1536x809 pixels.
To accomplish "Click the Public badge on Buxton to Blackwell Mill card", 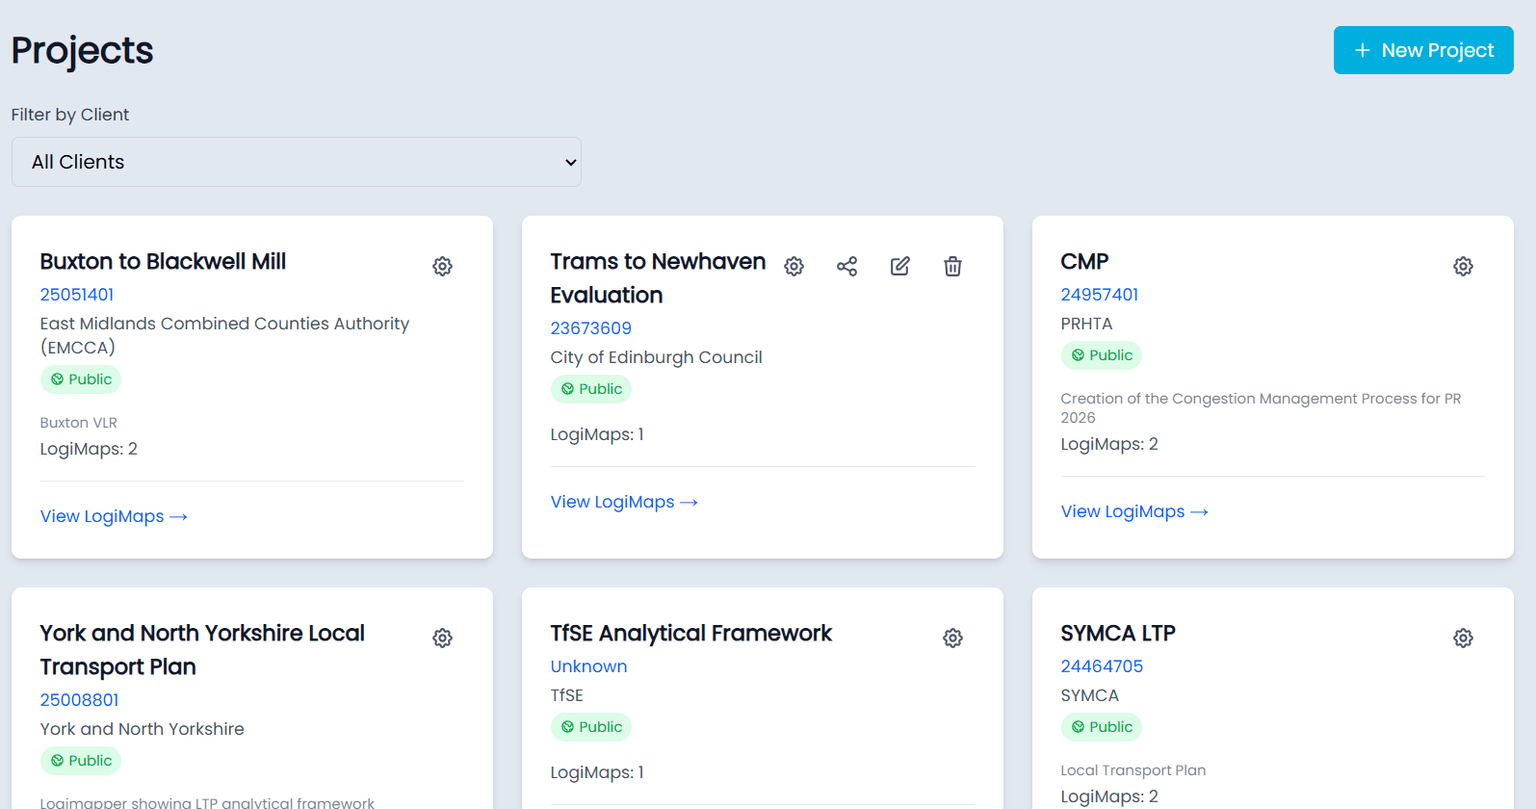I will click(x=81, y=379).
